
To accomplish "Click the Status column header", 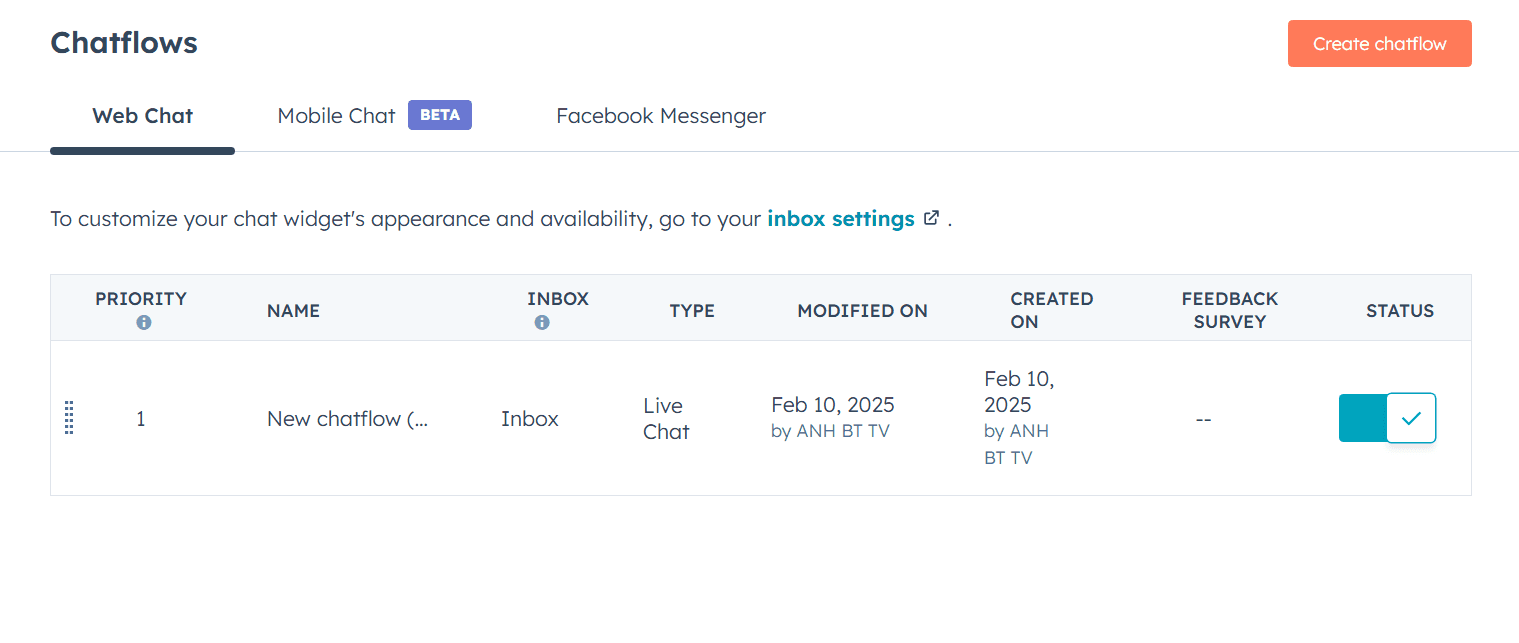I will (1399, 310).
